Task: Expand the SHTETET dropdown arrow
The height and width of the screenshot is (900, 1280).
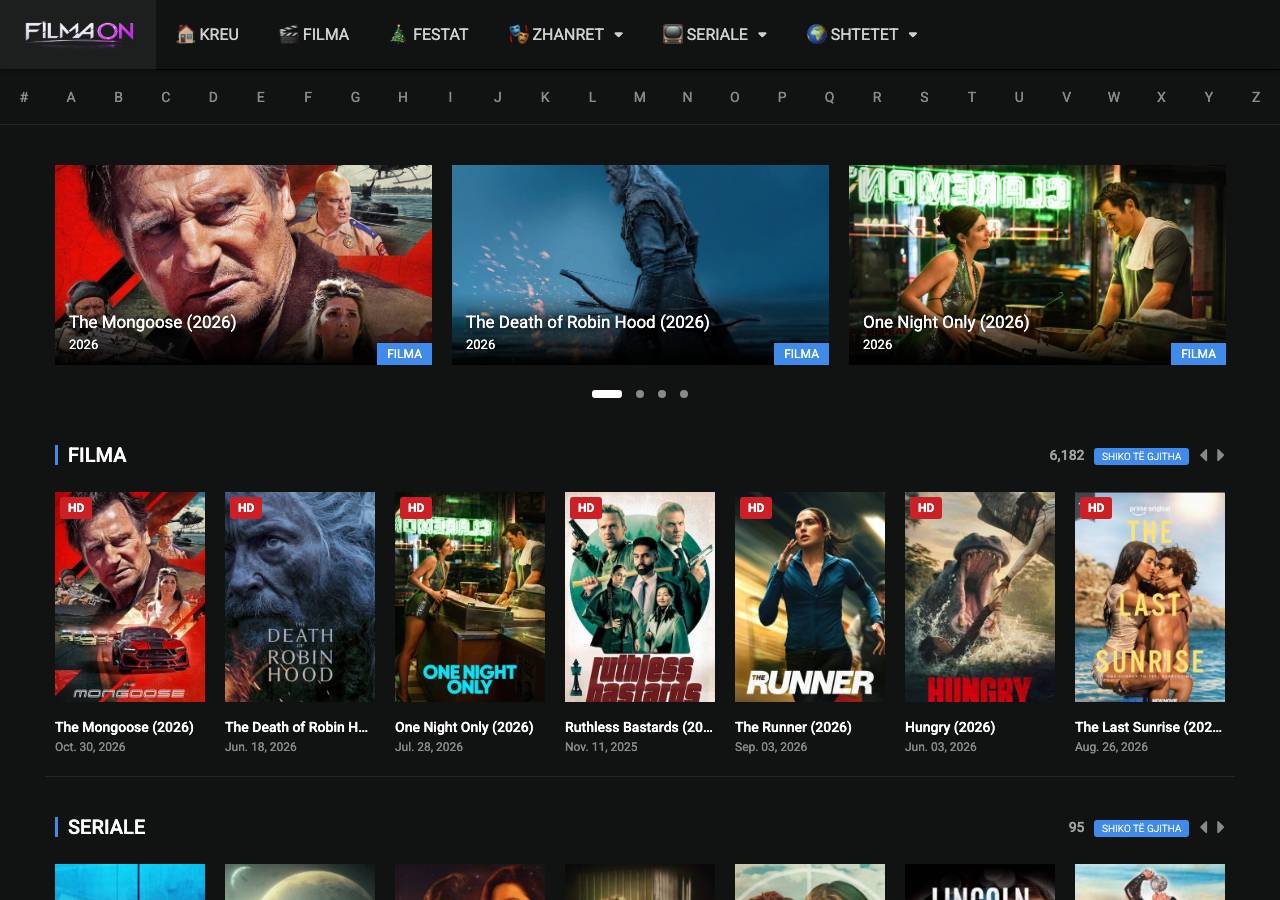Action: click(x=912, y=35)
